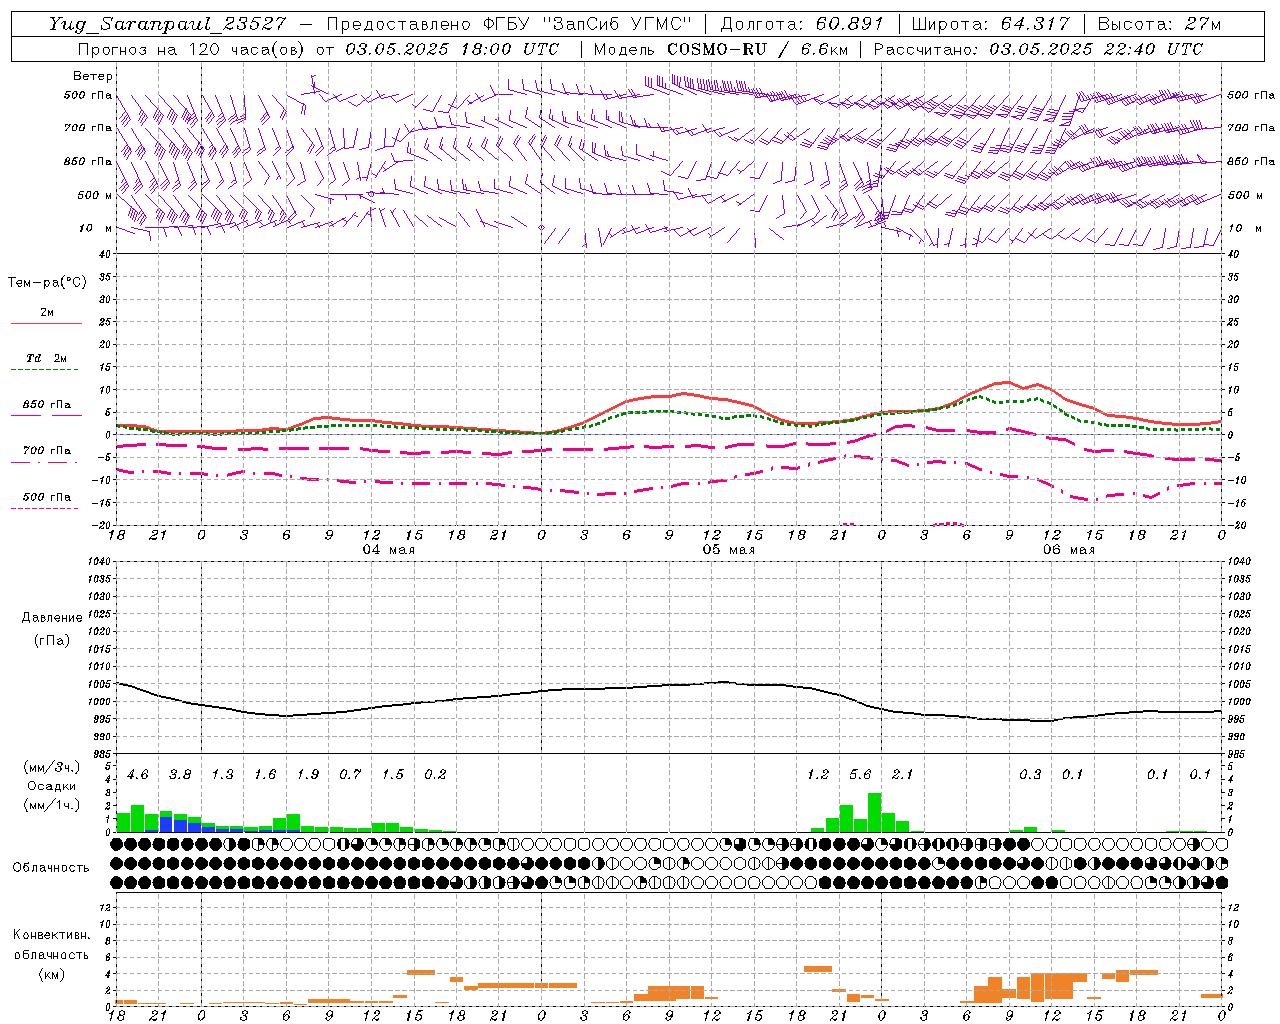
Task: Select the 1.9 precipitation total
Action: click(x=308, y=774)
